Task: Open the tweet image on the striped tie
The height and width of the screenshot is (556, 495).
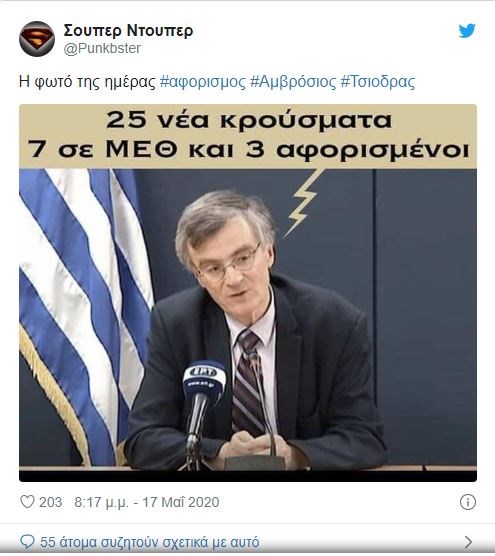Action: [x=247, y=383]
